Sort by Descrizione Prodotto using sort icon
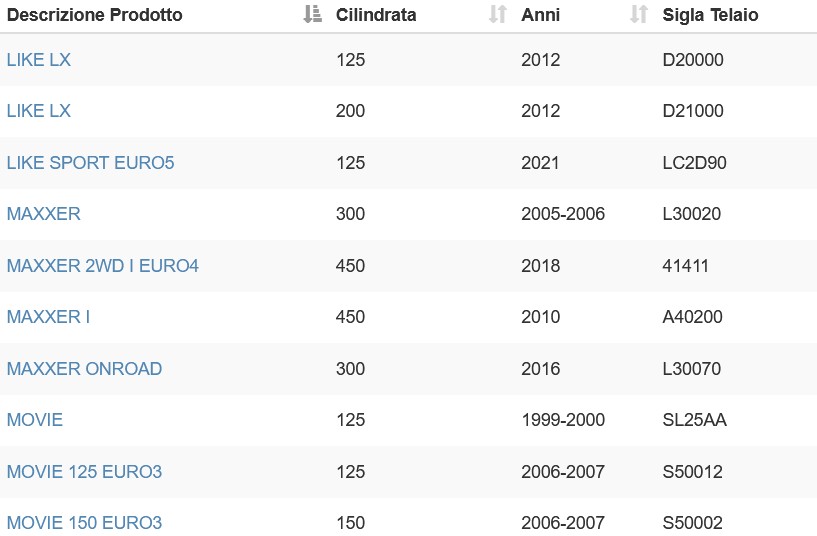 point(313,15)
